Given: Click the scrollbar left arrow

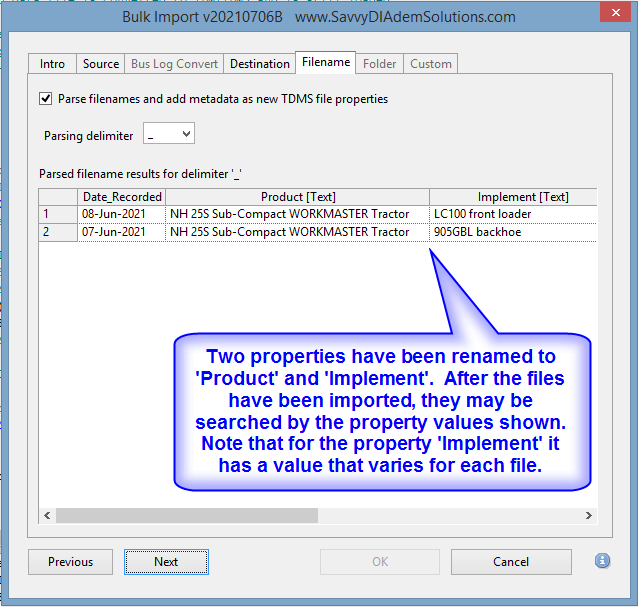Looking at the screenshot, I should click(46, 516).
